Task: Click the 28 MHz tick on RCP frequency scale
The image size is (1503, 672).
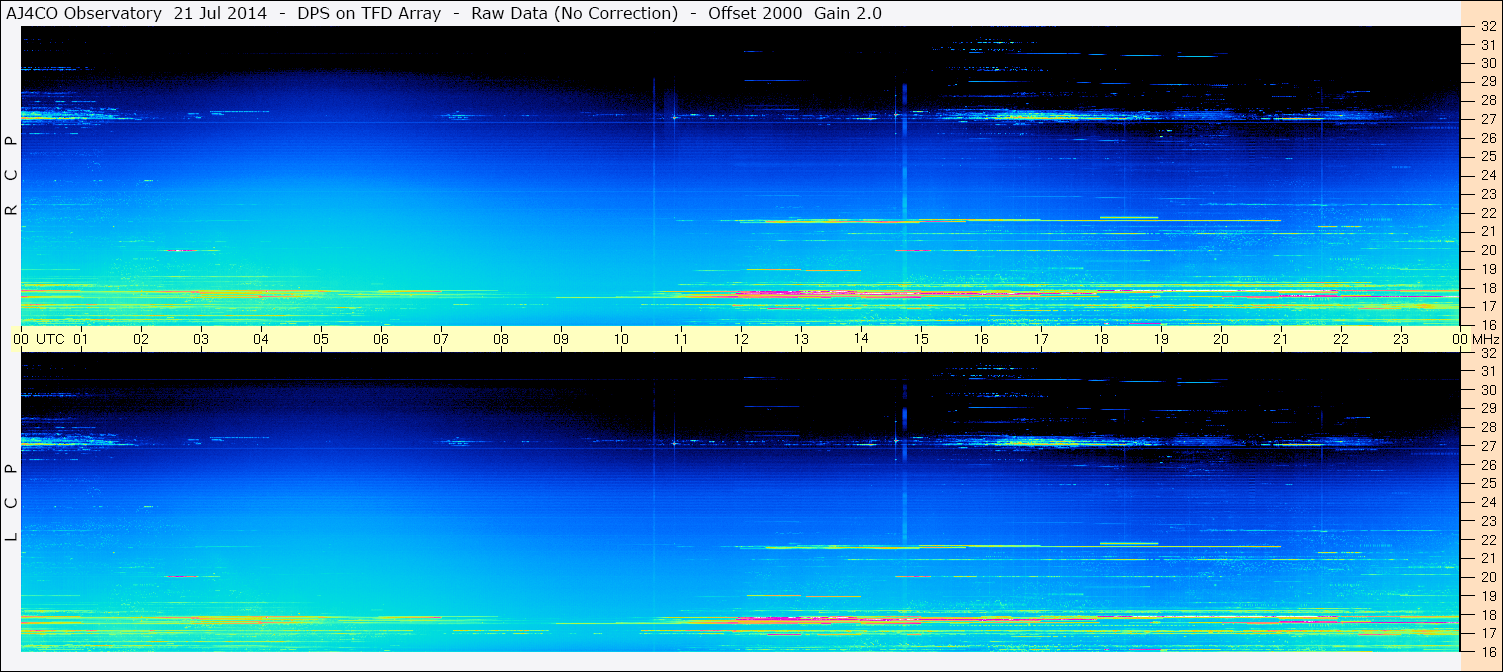Action: 1488,100
